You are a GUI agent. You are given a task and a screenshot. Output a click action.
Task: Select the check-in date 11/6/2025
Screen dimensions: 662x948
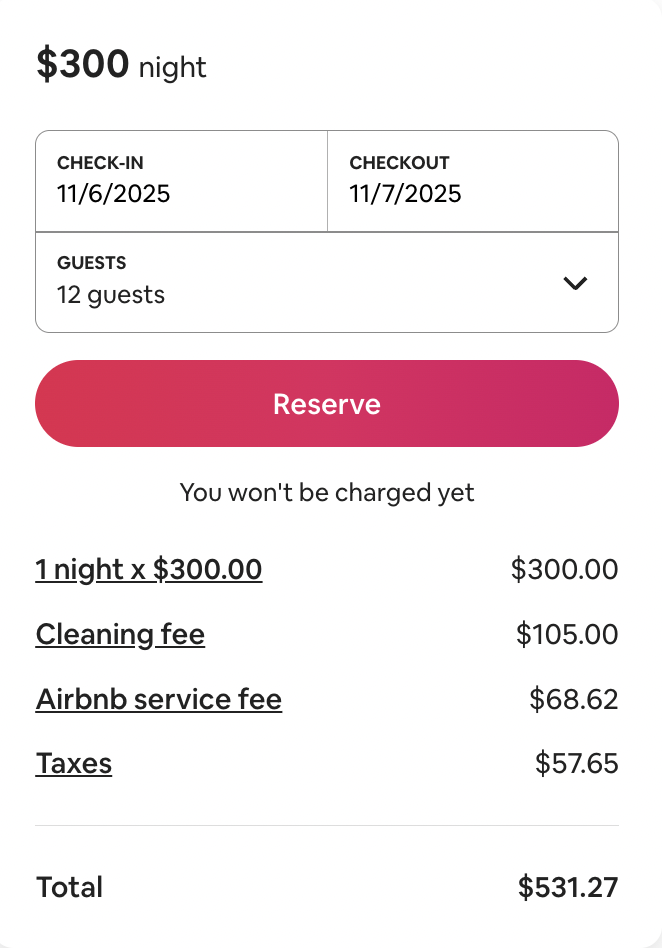(114, 194)
